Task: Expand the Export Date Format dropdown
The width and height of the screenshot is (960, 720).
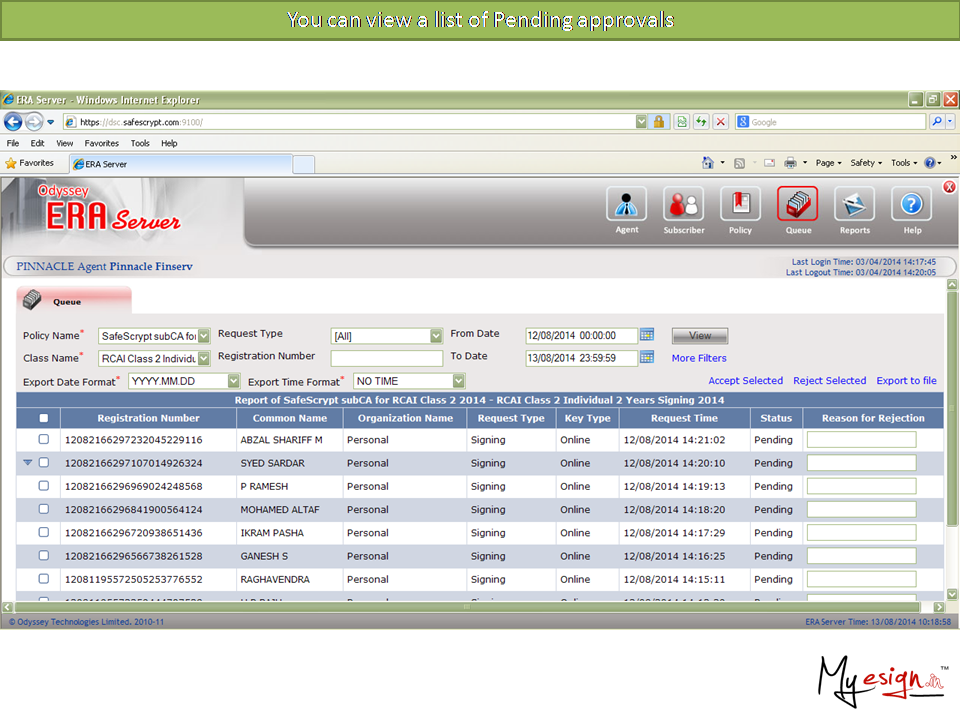Action: click(234, 381)
